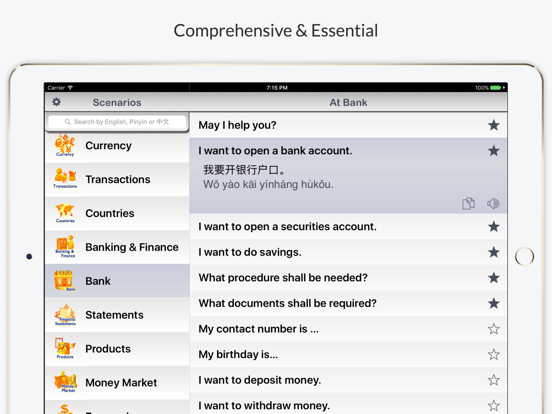Click the Statements category icon
The height and width of the screenshot is (414, 552).
point(65,315)
